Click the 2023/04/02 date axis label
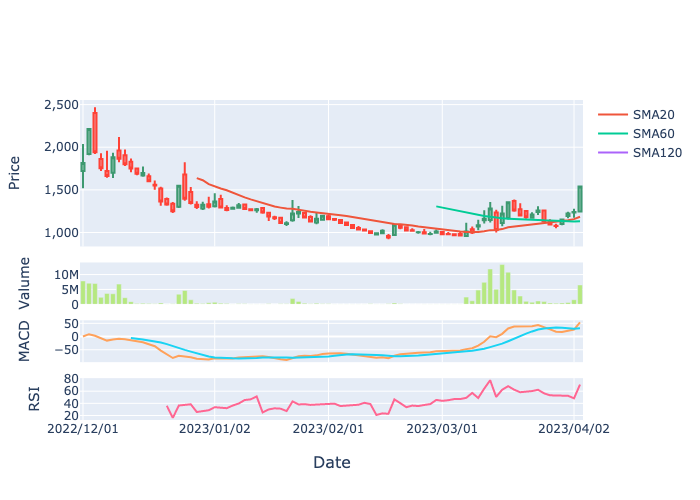Image resolution: width=700 pixels, height=500 pixels. [x=574, y=429]
